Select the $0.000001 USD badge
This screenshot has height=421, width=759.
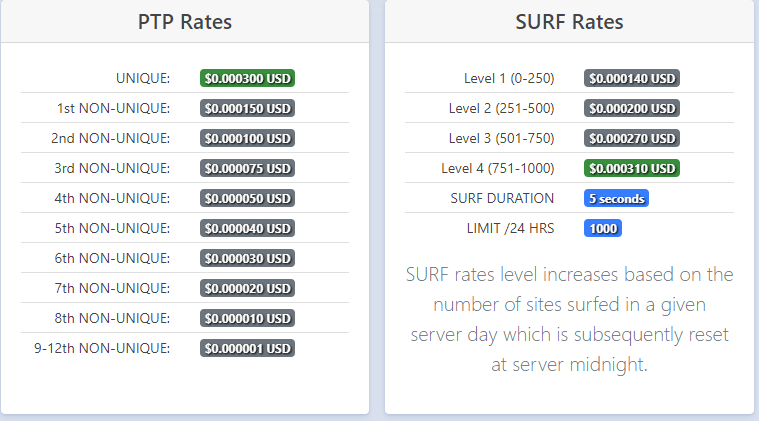[x=247, y=348]
